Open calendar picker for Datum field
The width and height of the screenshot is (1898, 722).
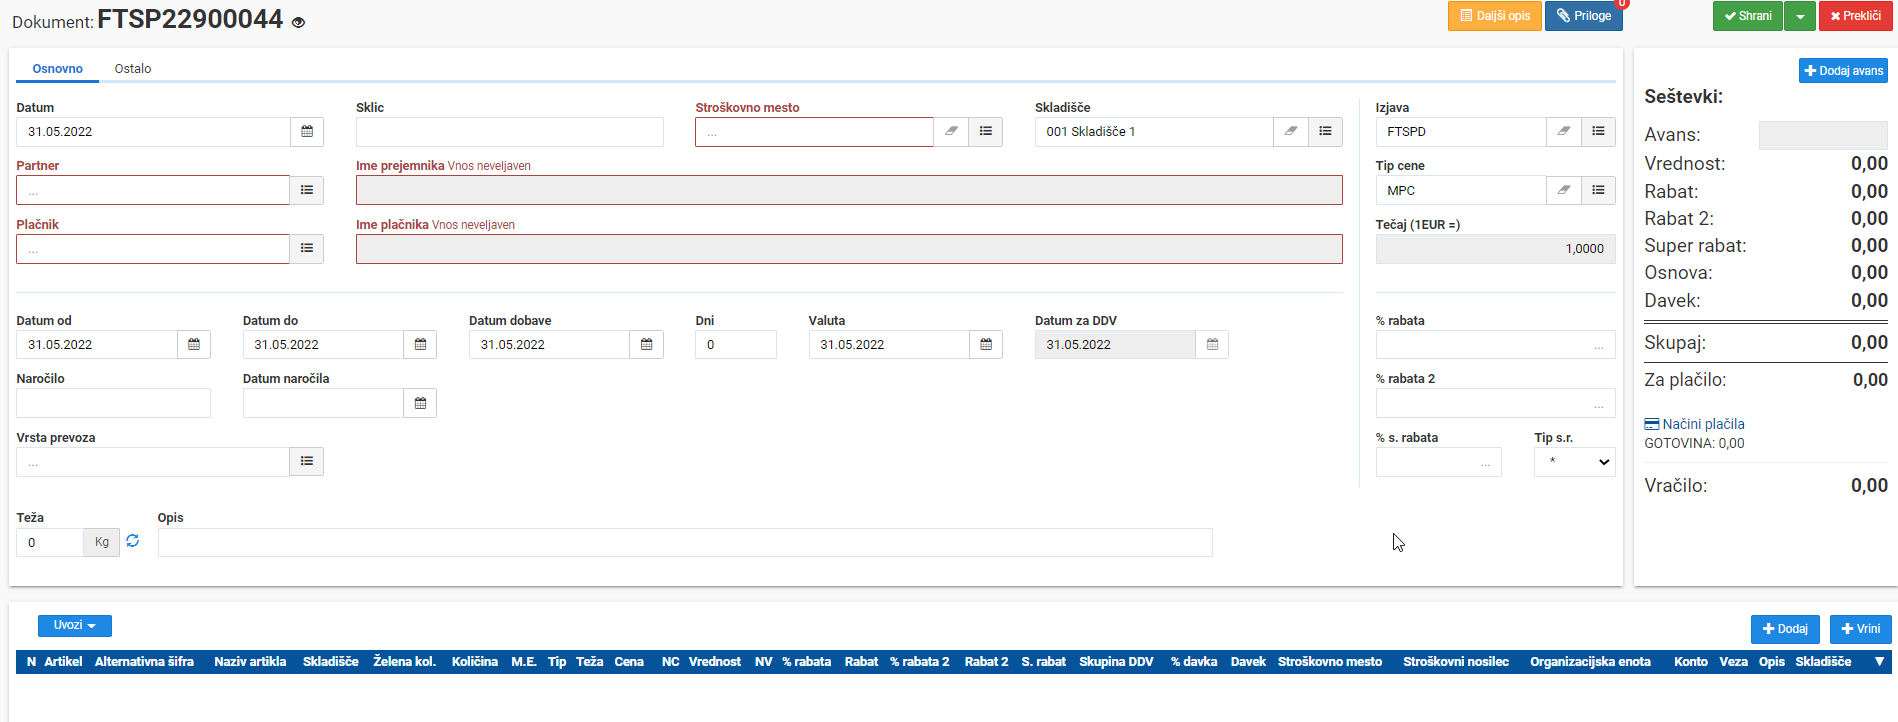307,132
